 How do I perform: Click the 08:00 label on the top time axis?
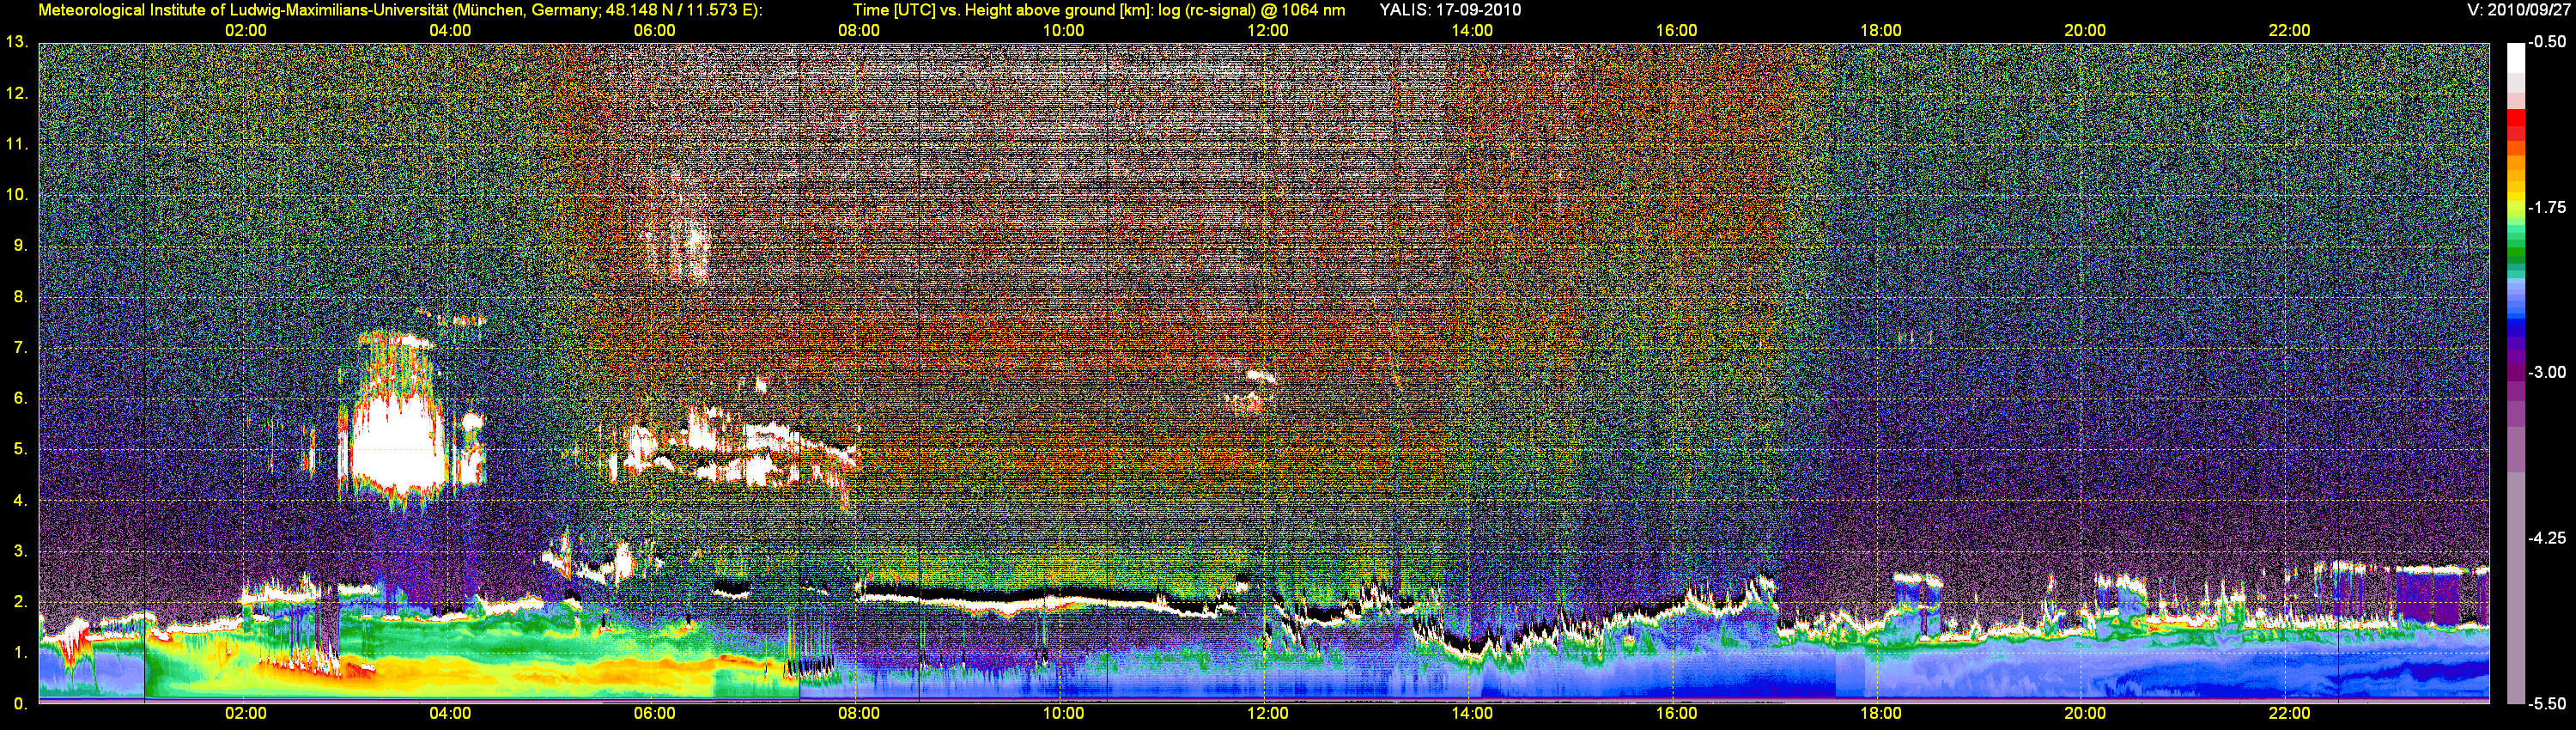pyautogui.click(x=859, y=31)
